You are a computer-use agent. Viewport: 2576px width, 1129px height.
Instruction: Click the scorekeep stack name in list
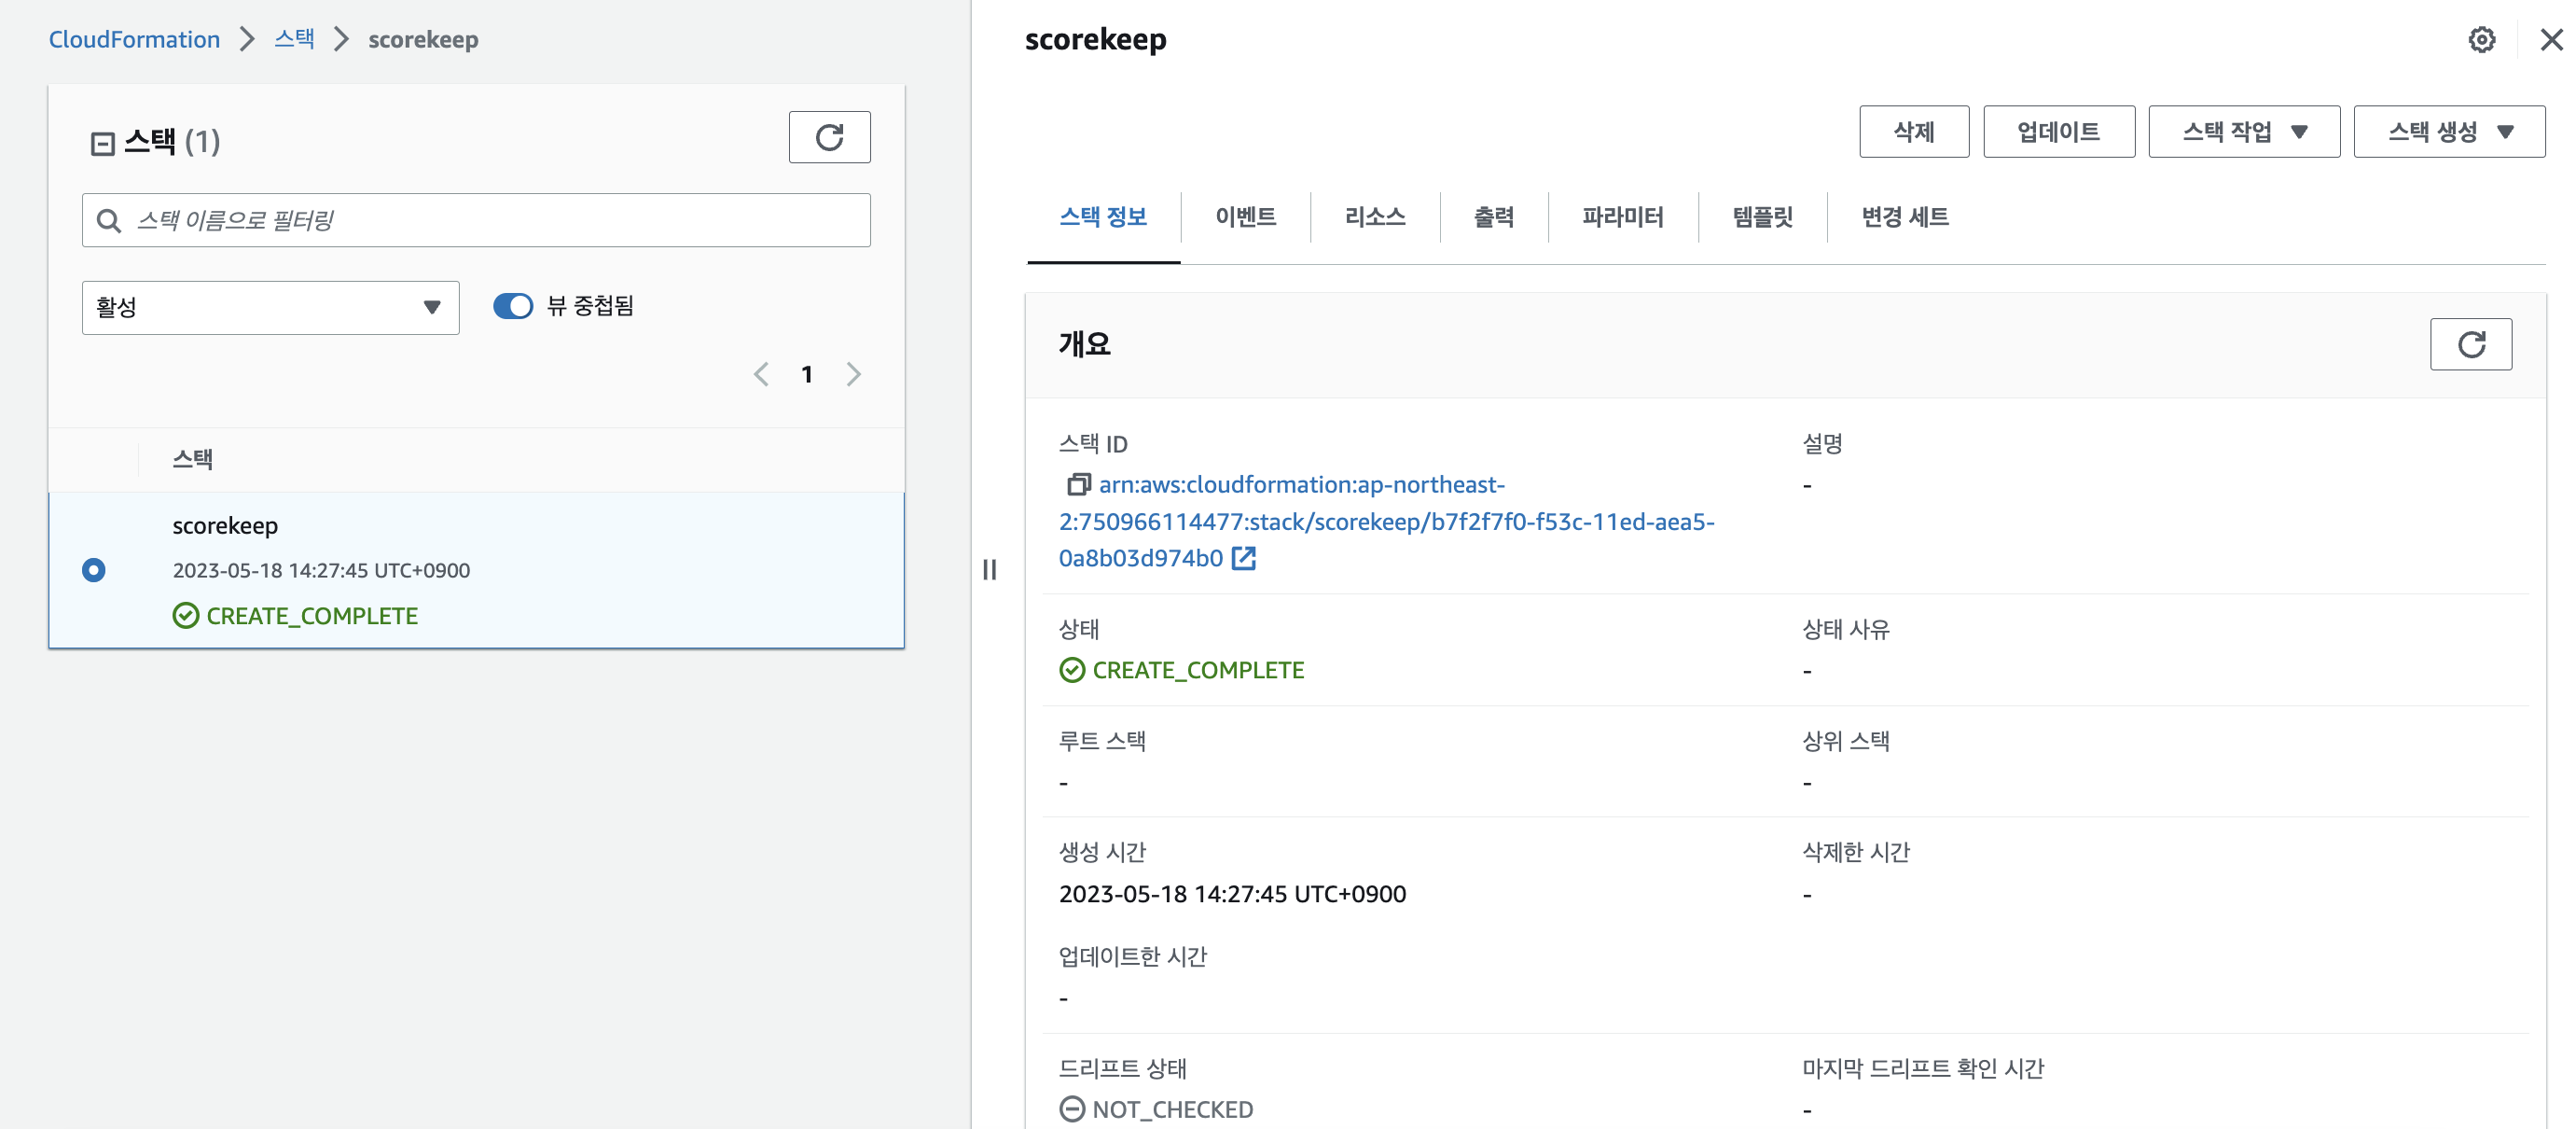coord(225,525)
